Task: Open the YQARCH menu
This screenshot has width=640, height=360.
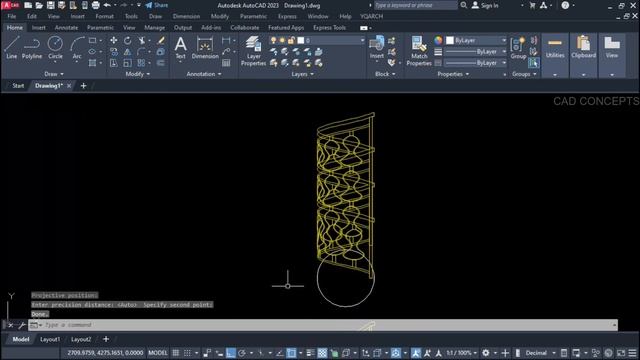Action: click(x=371, y=16)
